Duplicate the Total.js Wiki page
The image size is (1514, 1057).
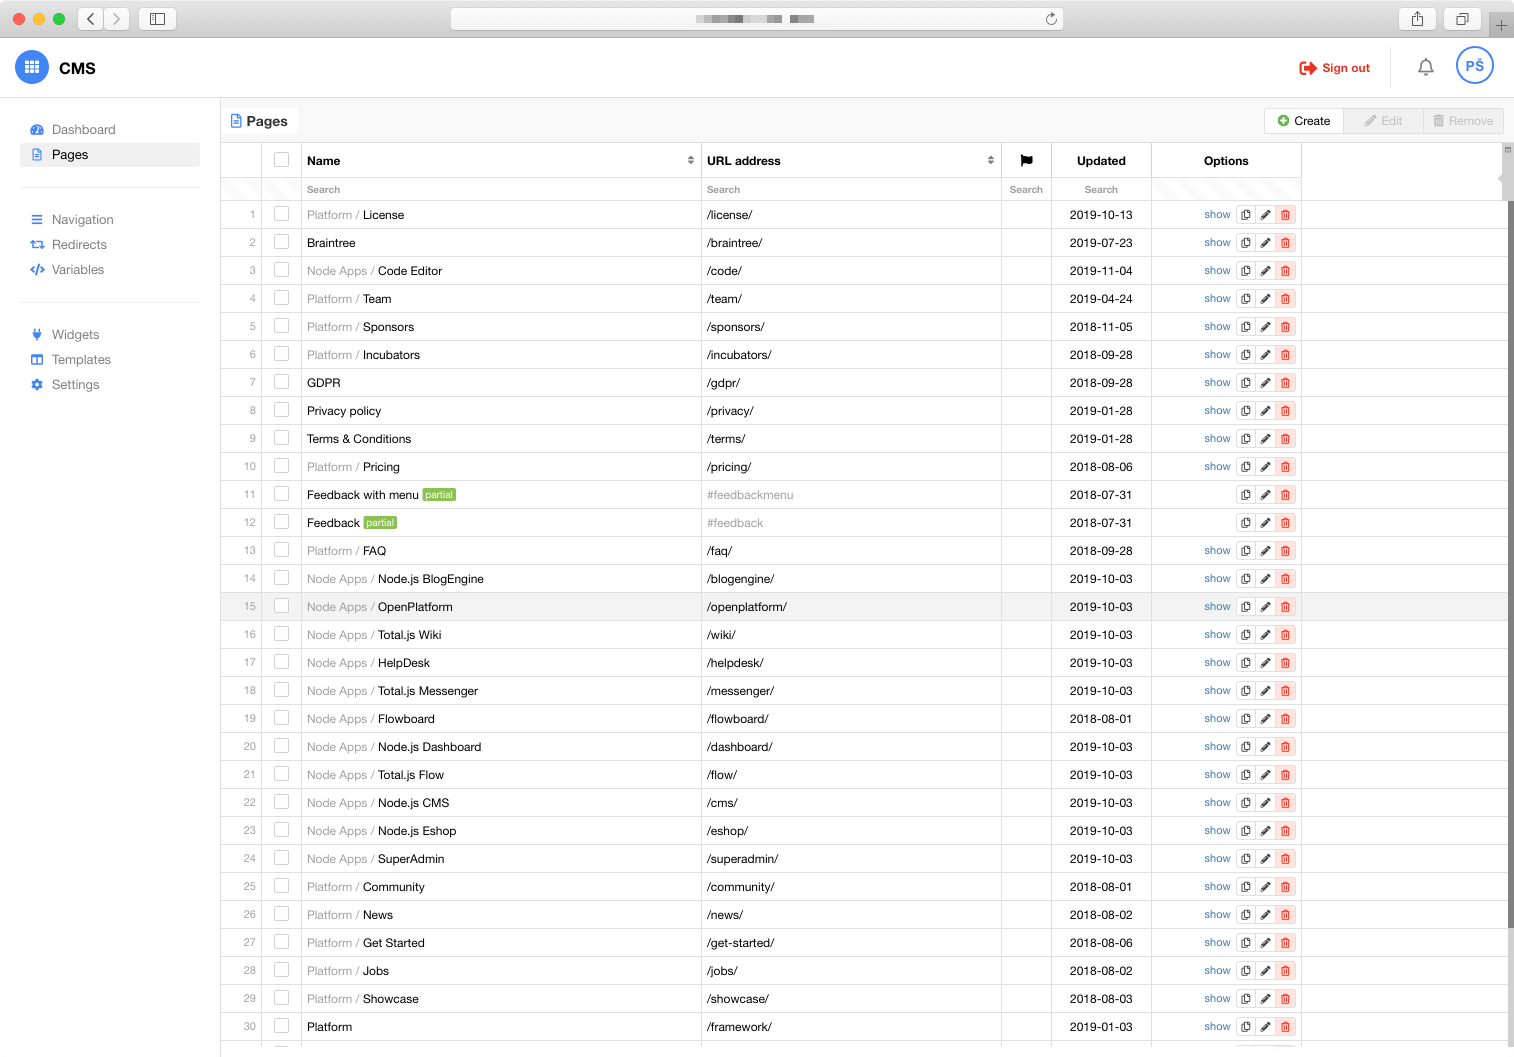pyautogui.click(x=1246, y=635)
